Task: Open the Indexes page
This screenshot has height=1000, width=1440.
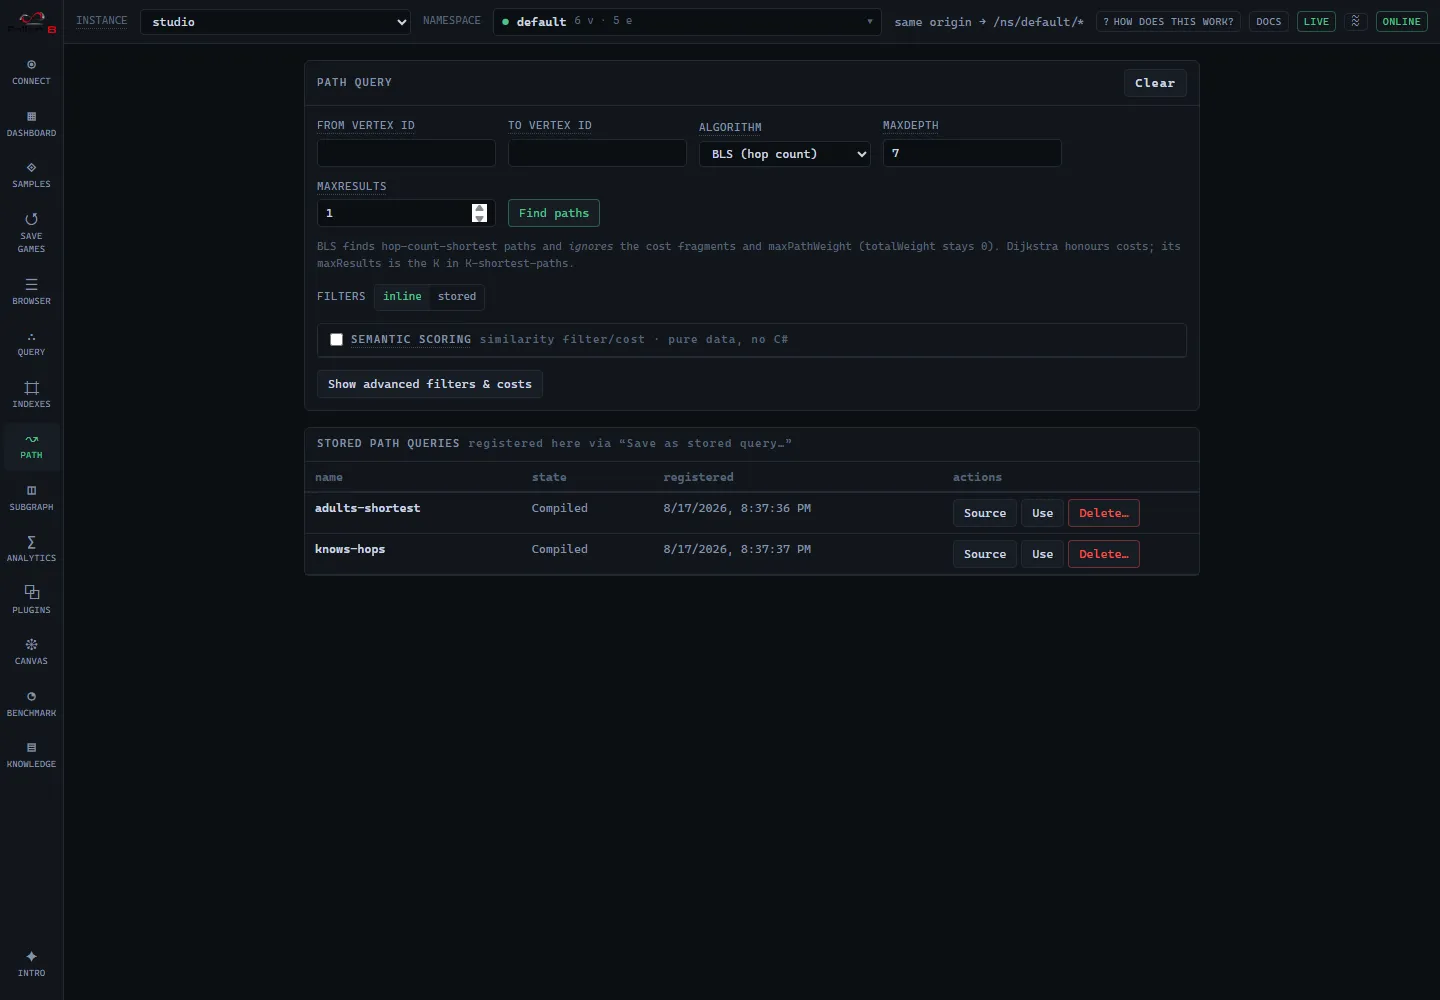Action: tap(31, 395)
